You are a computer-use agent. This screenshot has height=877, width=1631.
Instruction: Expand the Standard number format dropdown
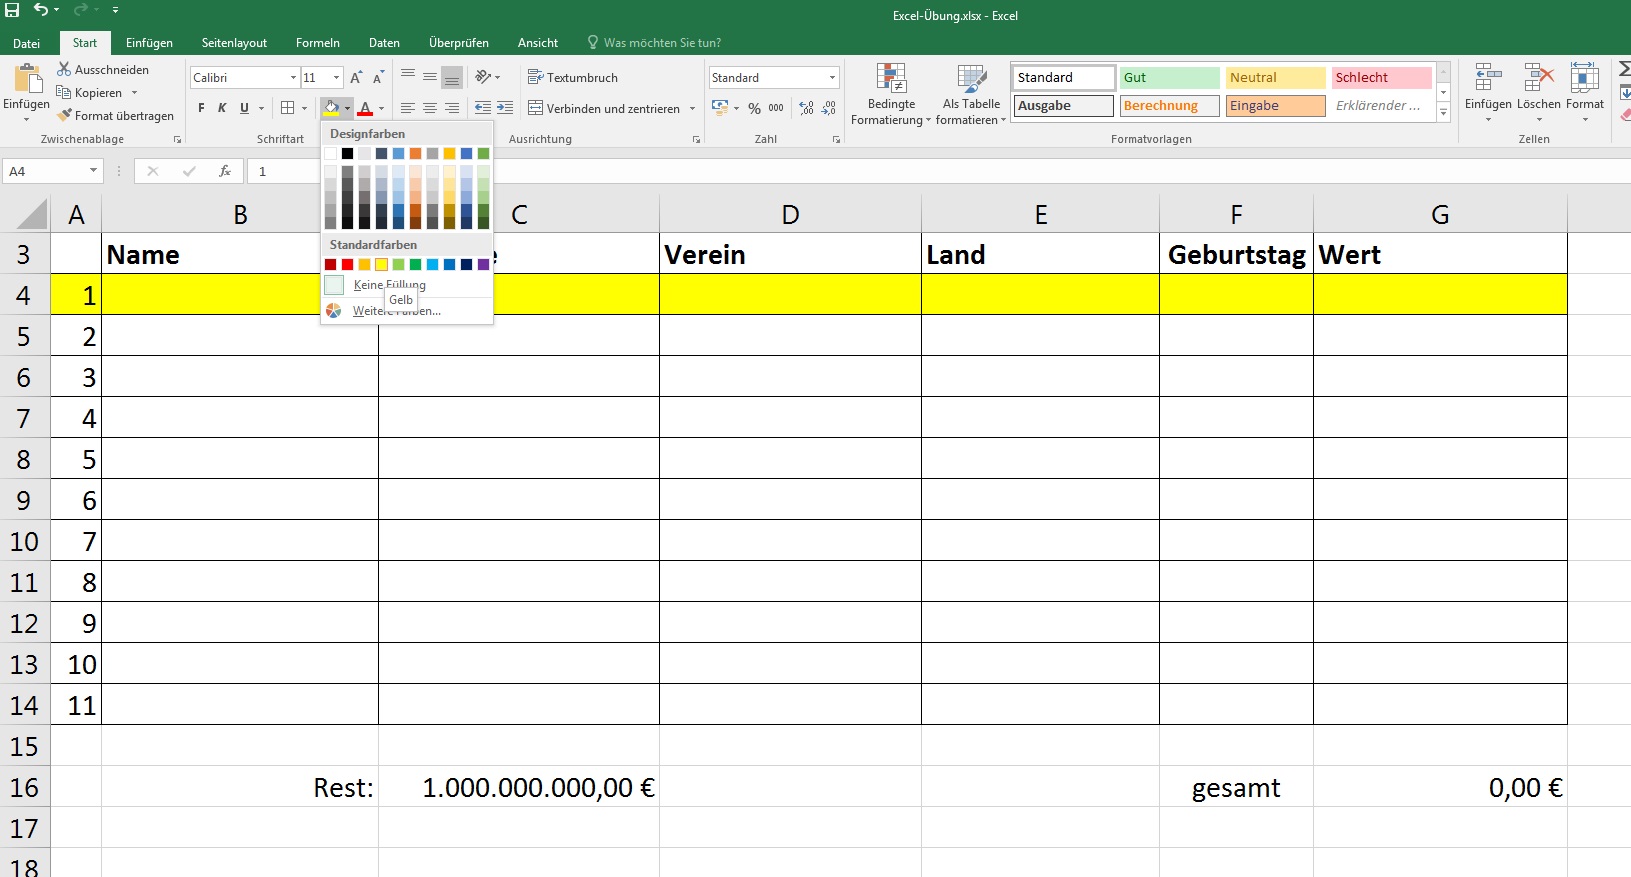click(x=832, y=78)
